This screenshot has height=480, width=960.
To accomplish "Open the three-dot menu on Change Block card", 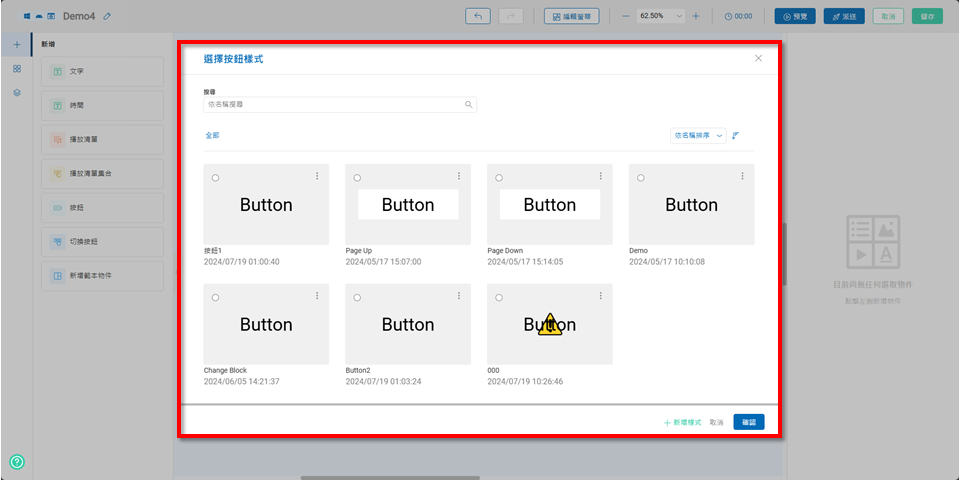I will coord(317,296).
